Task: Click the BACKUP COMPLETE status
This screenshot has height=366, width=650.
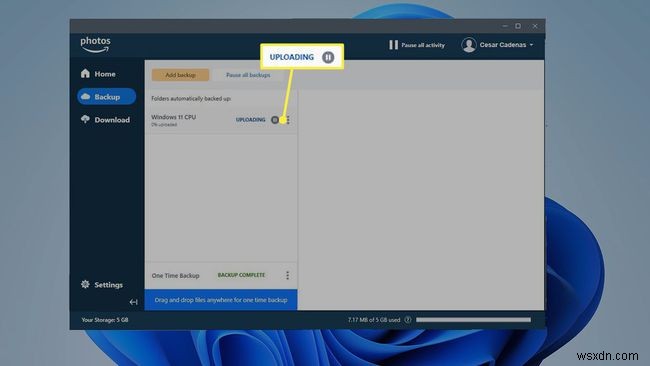Action: (241, 275)
